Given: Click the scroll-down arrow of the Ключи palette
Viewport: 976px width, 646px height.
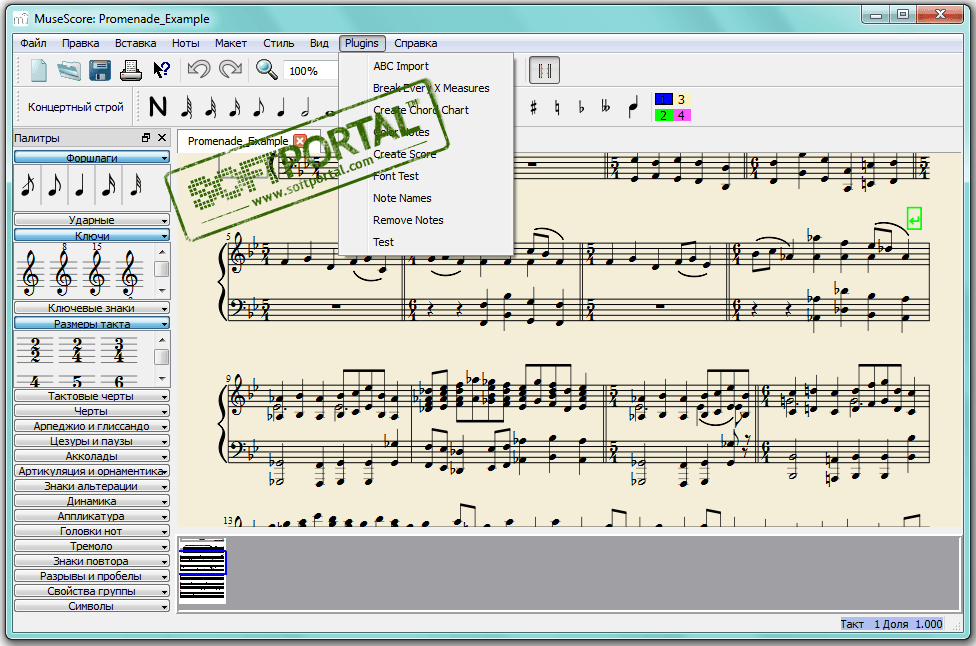Looking at the screenshot, I should point(162,291).
